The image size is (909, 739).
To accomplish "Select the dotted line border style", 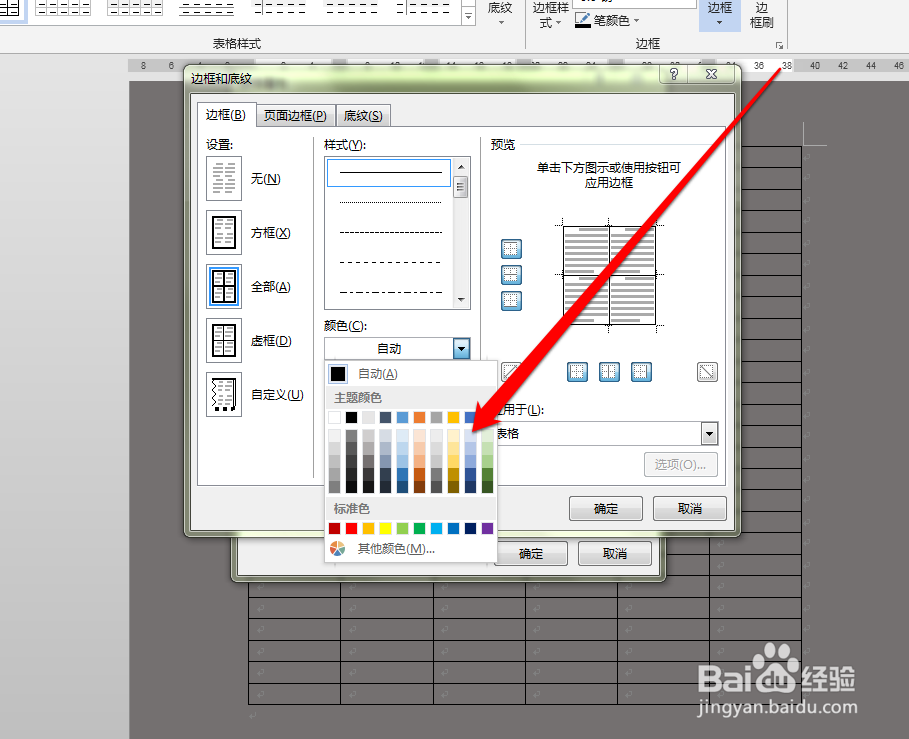I will click(x=390, y=202).
